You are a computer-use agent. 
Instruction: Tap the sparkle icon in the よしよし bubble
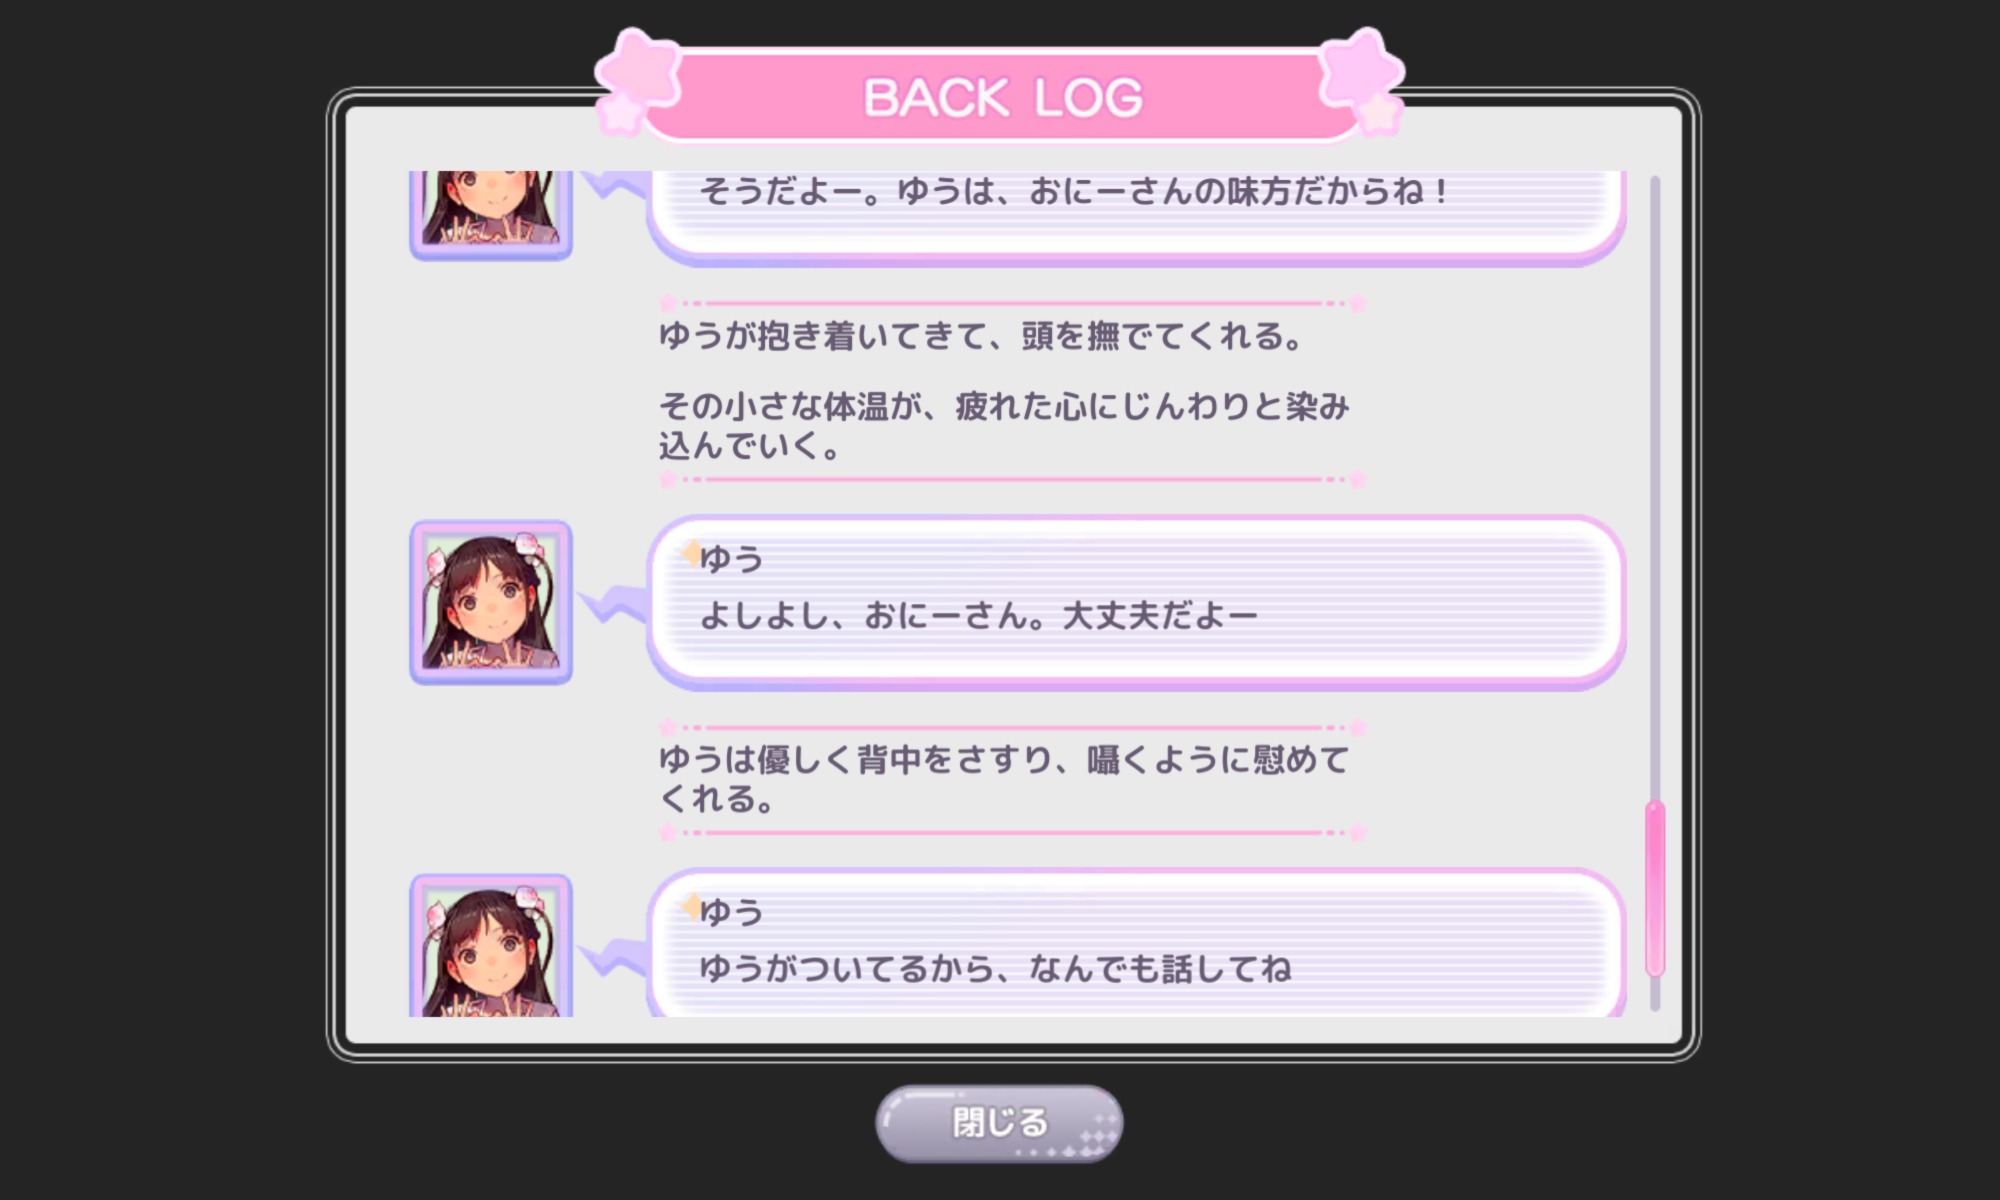(691, 553)
